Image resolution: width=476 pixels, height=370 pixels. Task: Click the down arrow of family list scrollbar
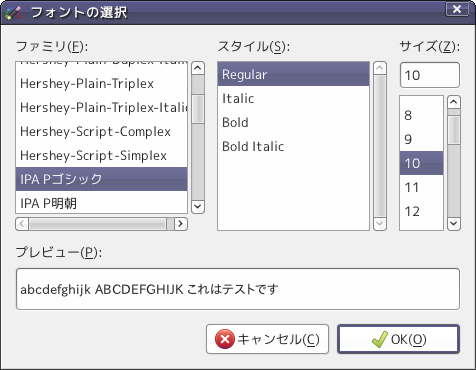click(198, 207)
